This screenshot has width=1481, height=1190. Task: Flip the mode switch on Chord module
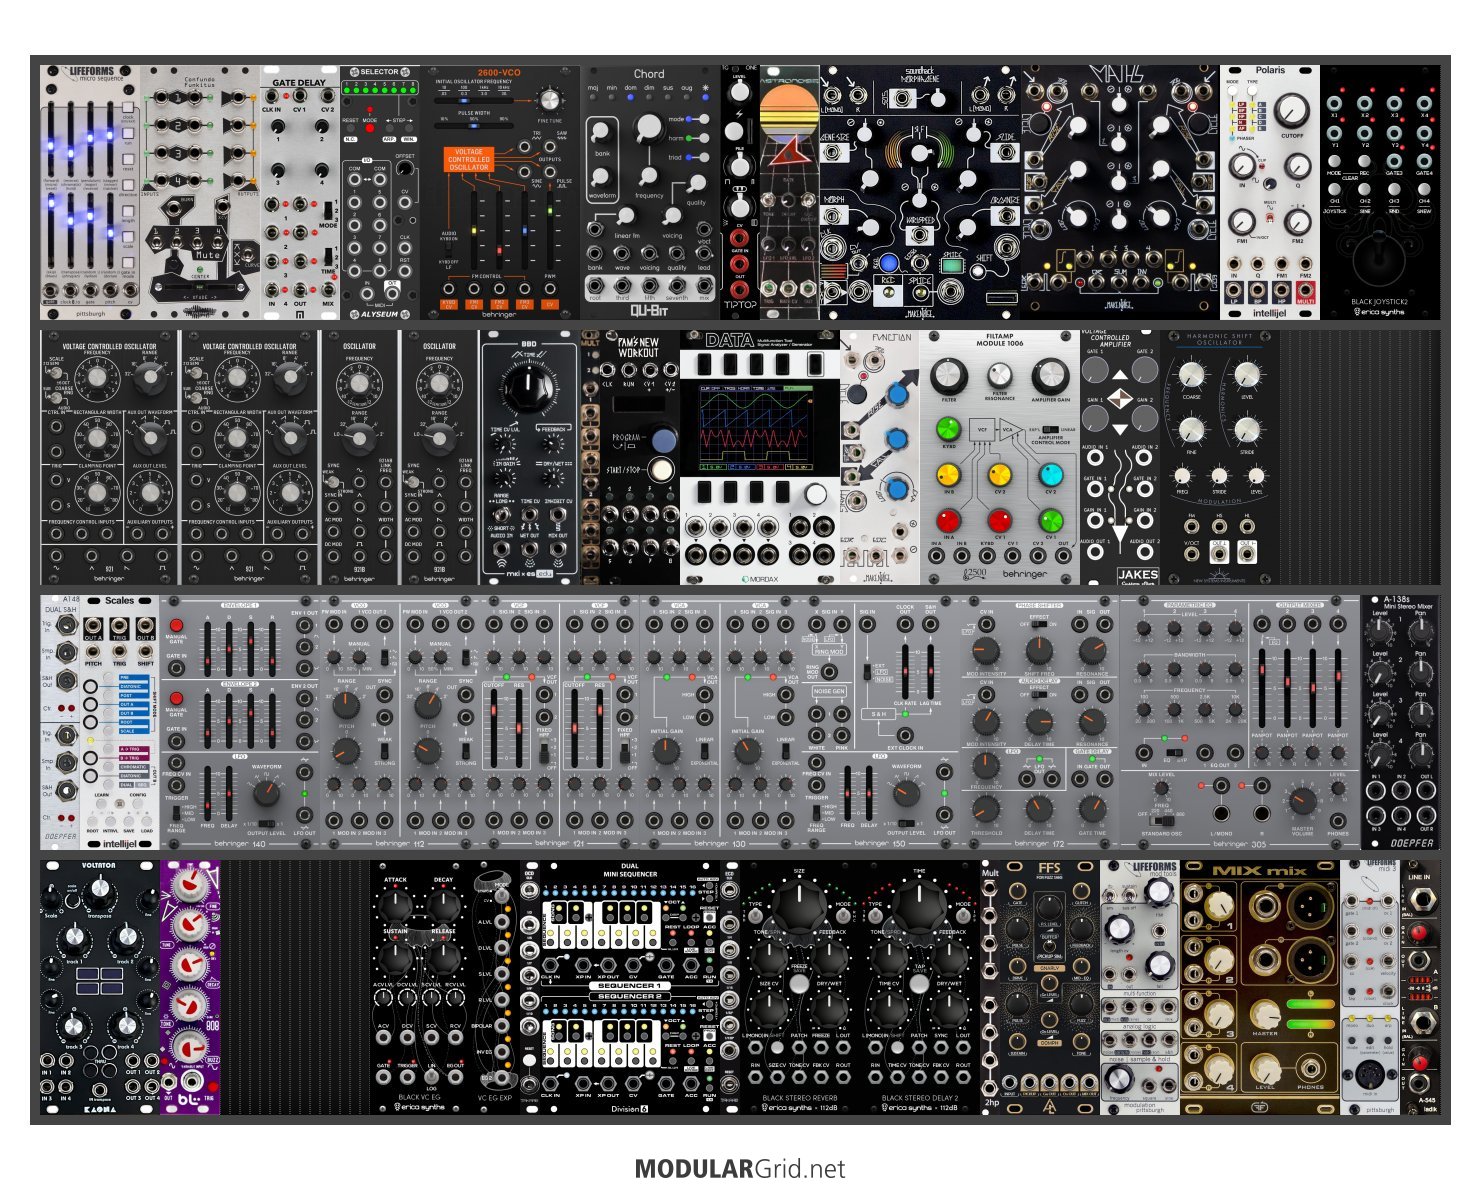click(697, 119)
